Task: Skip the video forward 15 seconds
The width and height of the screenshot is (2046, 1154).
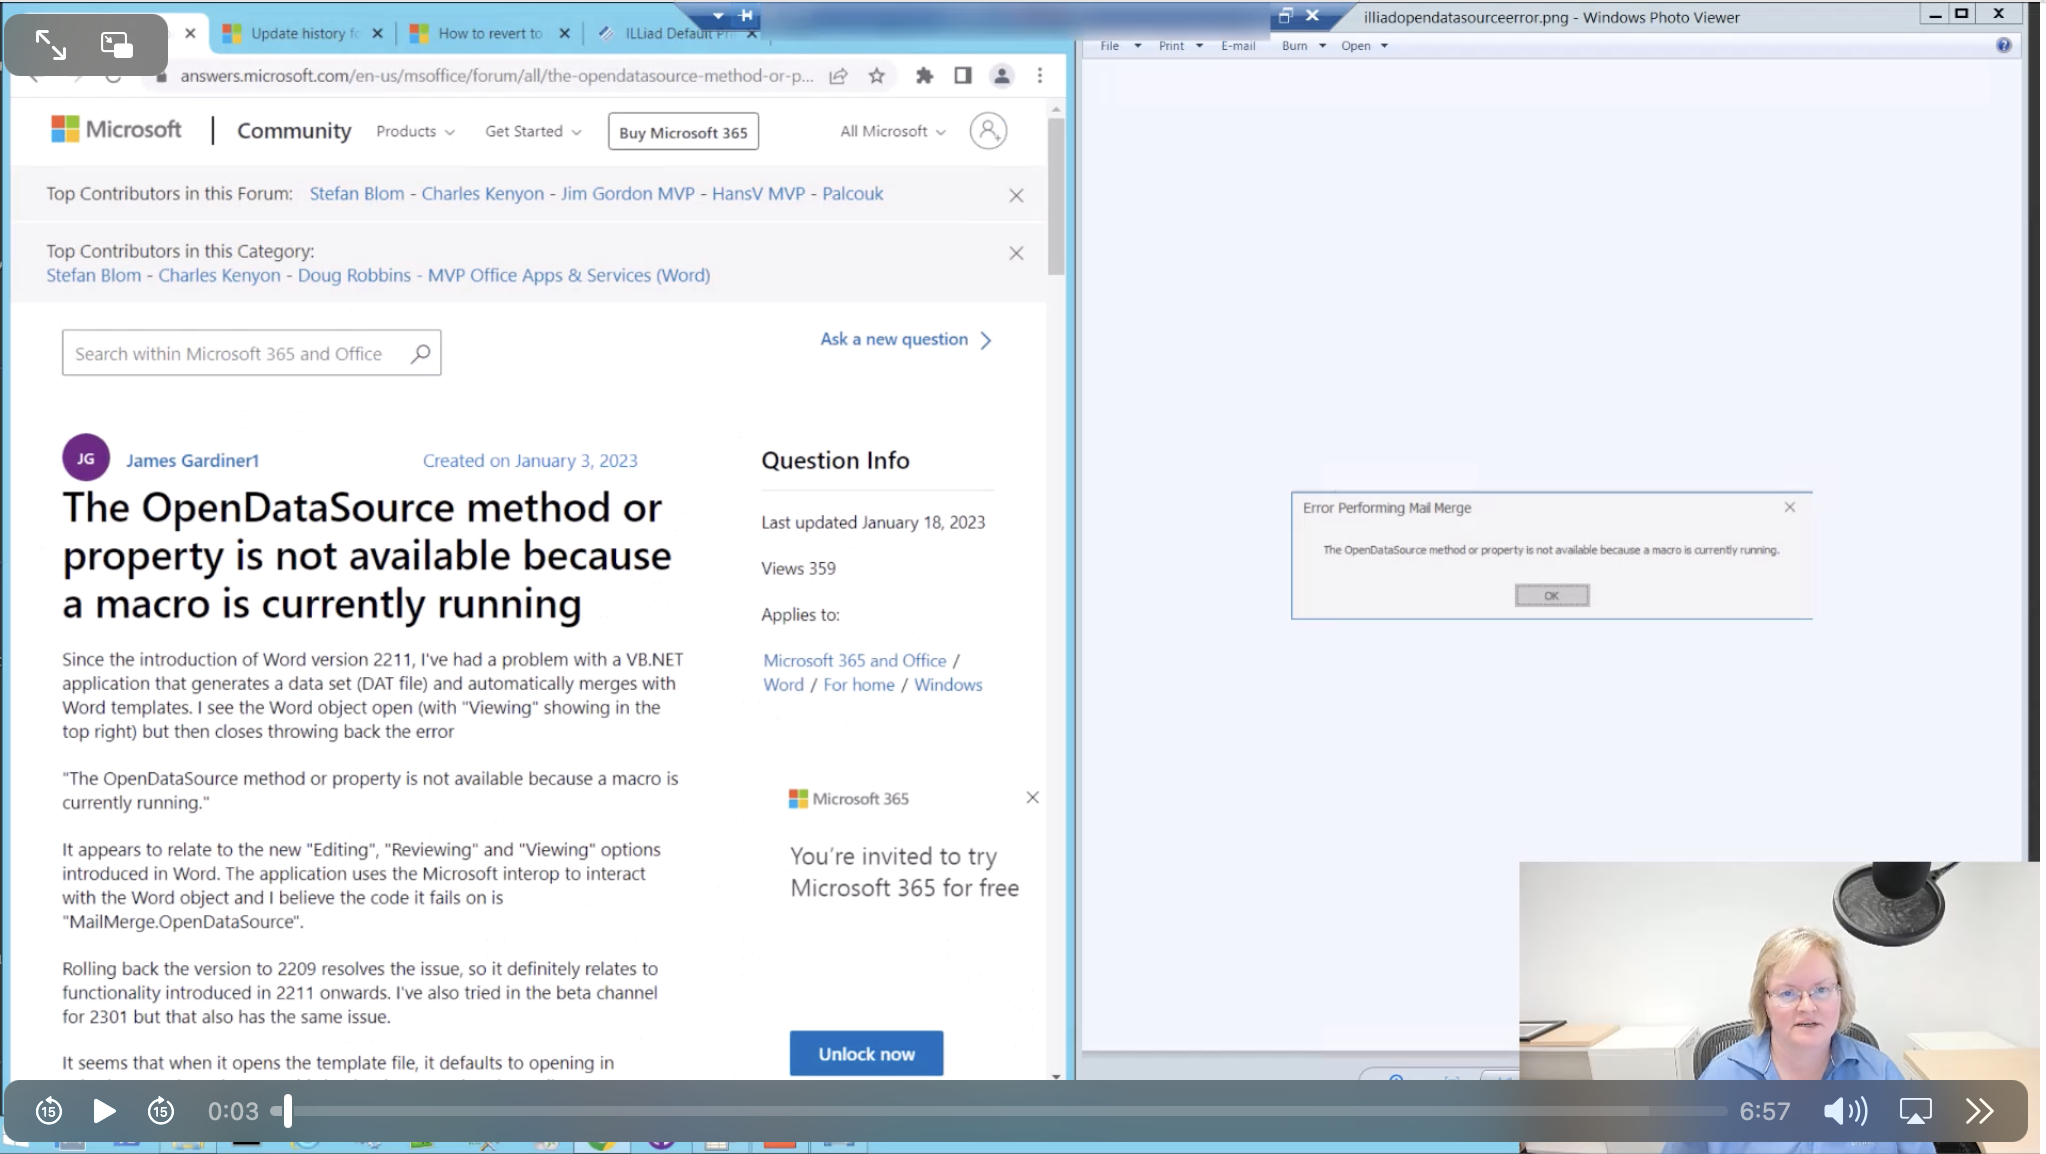Action: (160, 1110)
